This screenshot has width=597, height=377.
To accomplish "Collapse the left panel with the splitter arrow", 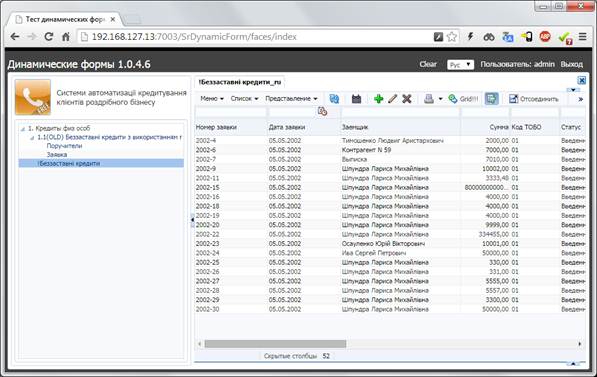I will point(192,220).
